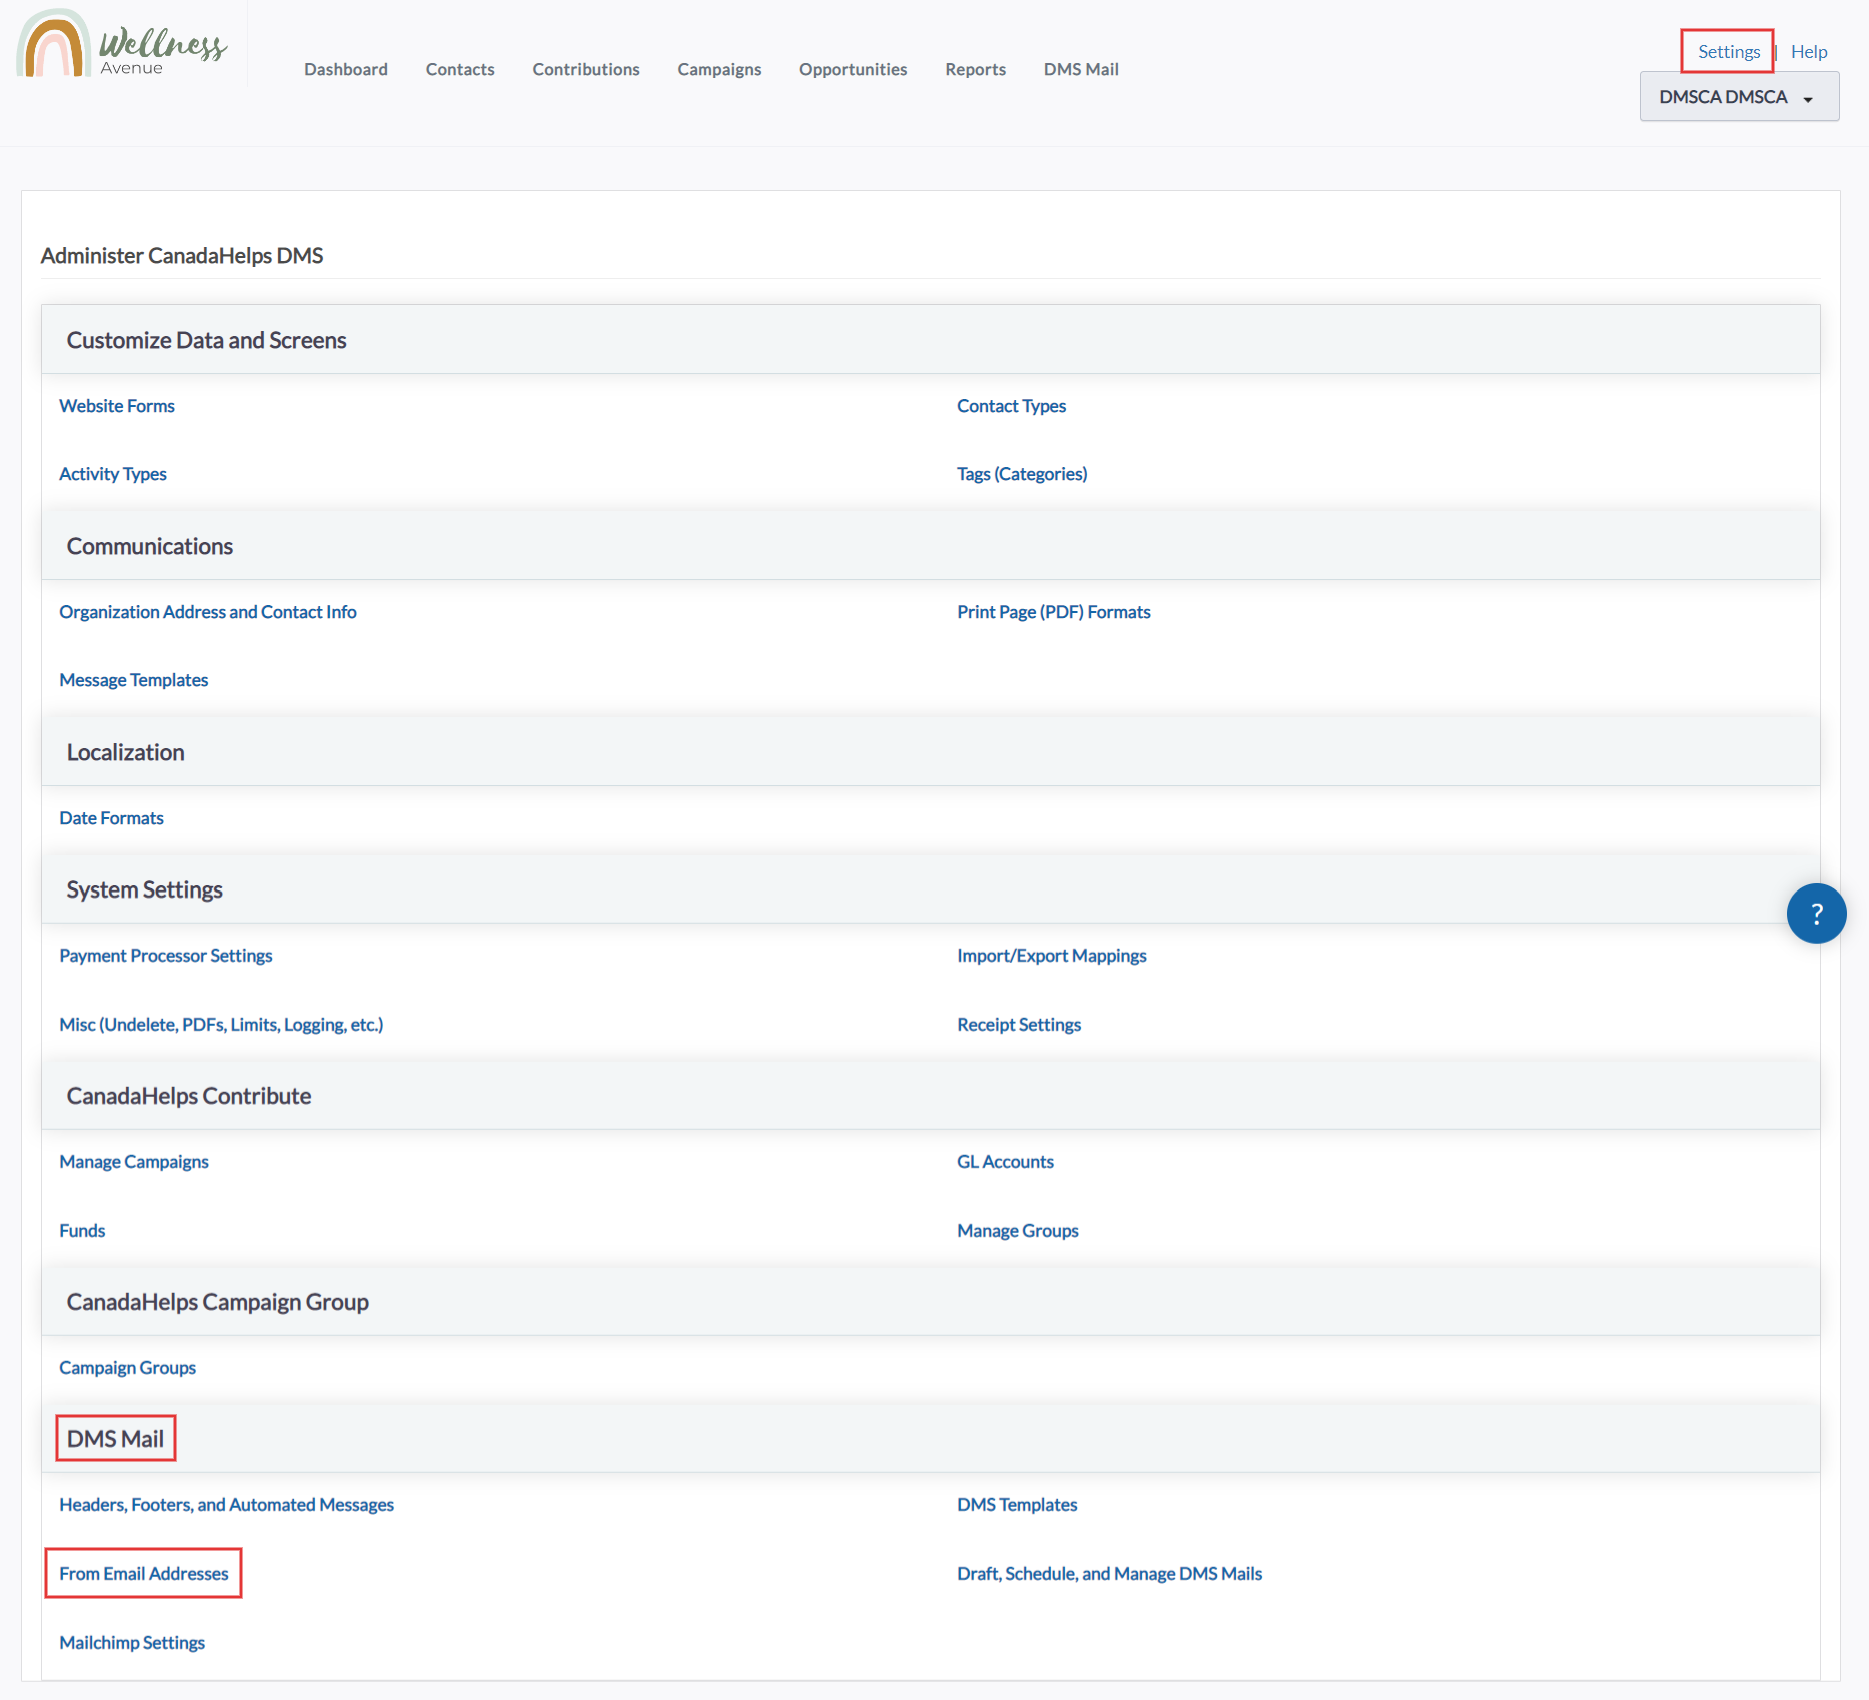The image size is (1869, 1700).
Task: Open Payment Processor Settings
Action: coord(166,956)
